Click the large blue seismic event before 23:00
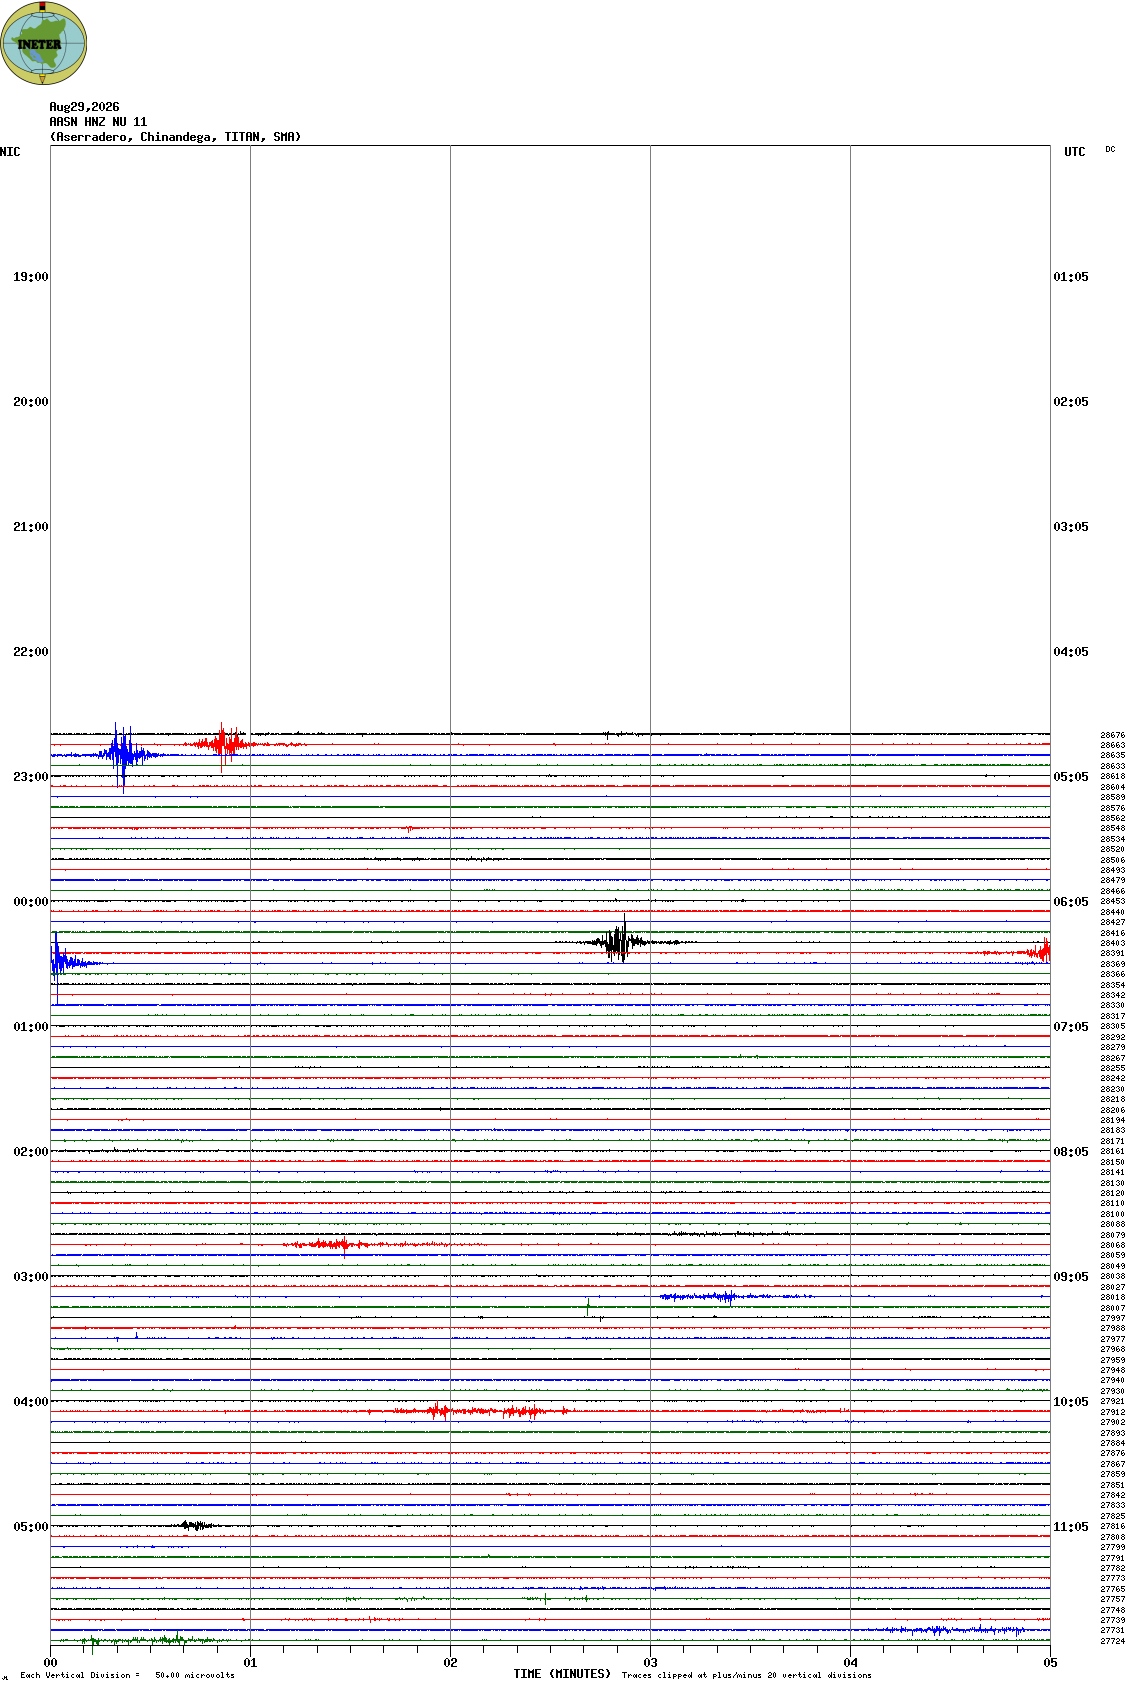Image resolution: width=1130 pixels, height=1689 pixels. coord(123,756)
